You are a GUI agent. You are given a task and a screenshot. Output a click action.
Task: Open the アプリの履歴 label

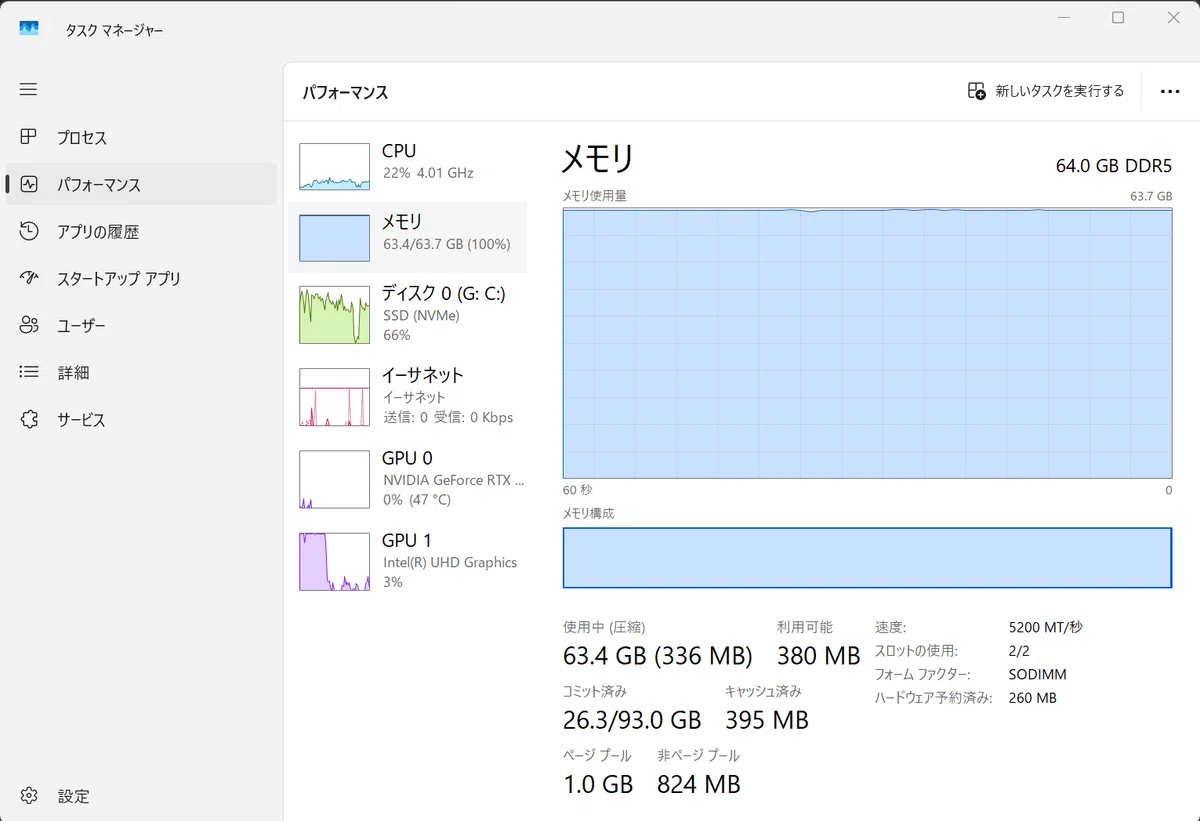(x=98, y=232)
